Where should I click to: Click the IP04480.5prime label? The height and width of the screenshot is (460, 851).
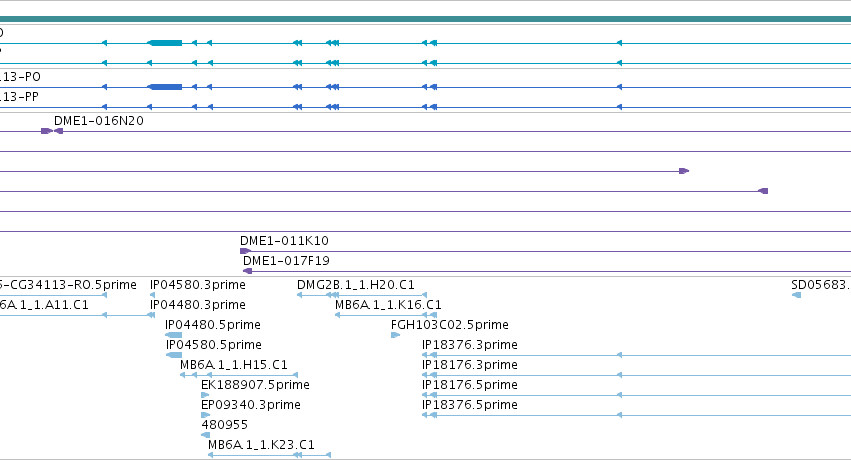click(x=213, y=325)
